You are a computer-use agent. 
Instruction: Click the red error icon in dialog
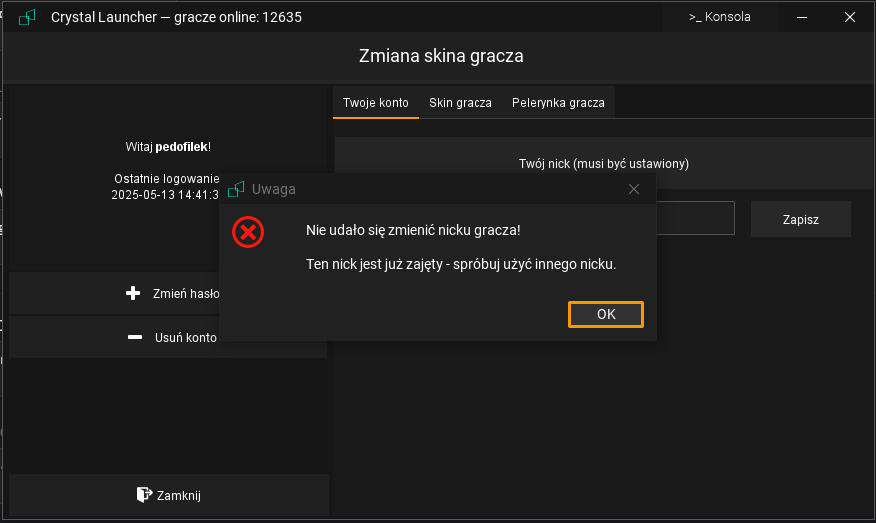tap(247, 232)
